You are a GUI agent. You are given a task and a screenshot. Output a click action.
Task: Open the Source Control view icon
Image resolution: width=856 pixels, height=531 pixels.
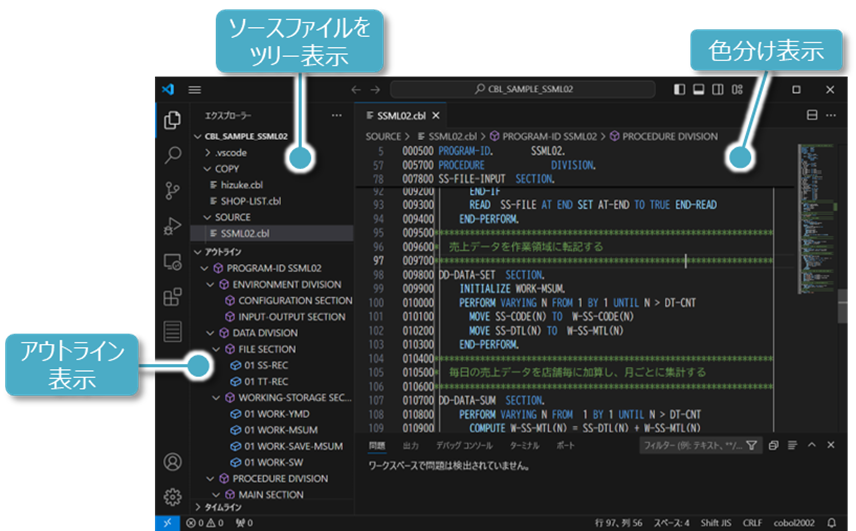(173, 190)
